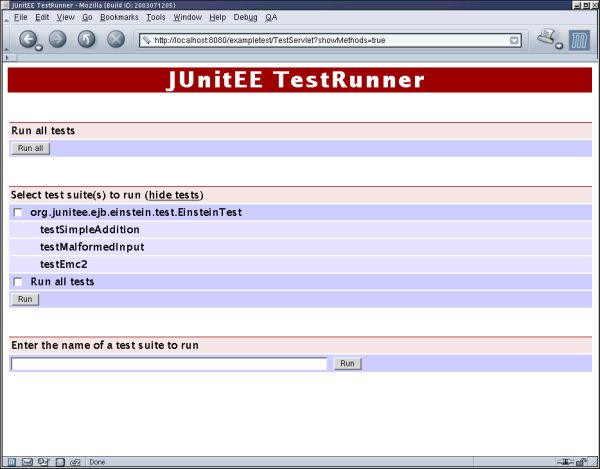This screenshot has height=469, width=600.
Task: Click the 'Run all tests' section heading at top
Action: click(43, 131)
